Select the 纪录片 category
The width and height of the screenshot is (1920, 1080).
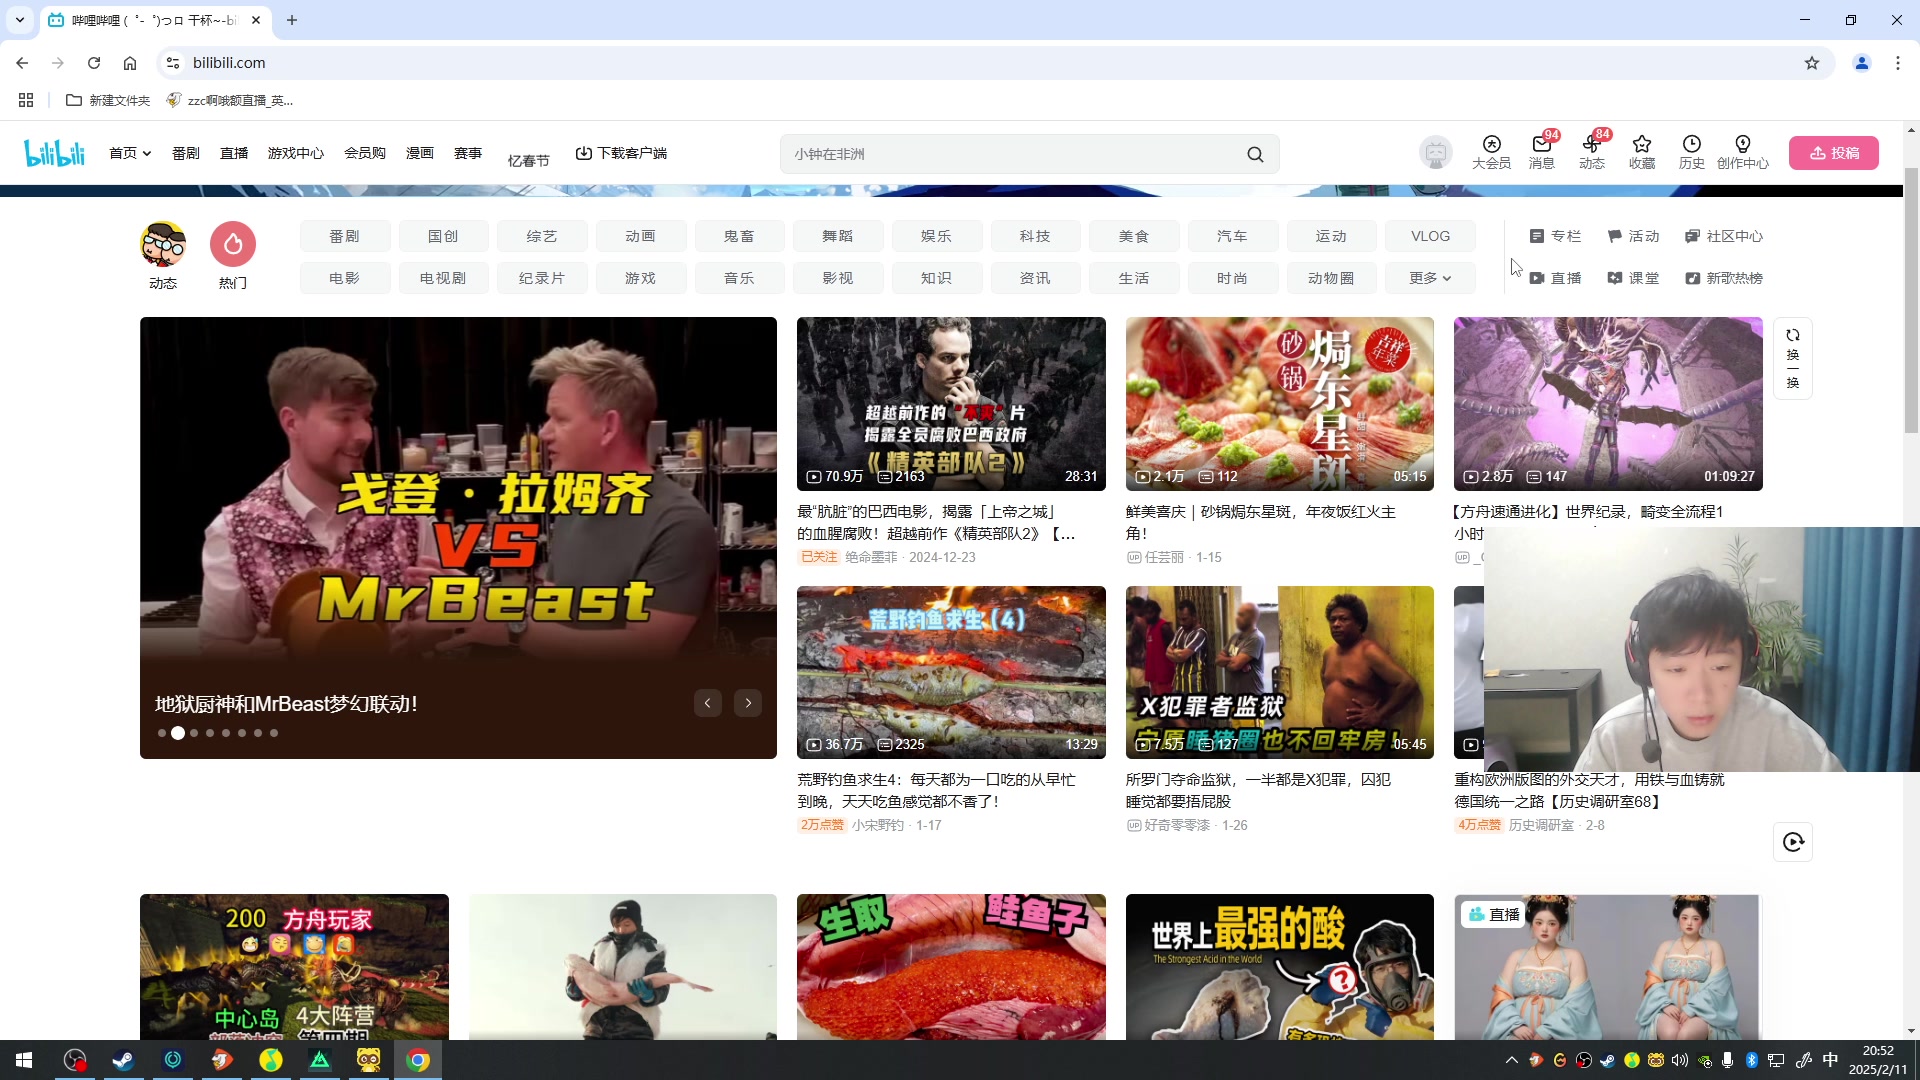coord(541,278)
